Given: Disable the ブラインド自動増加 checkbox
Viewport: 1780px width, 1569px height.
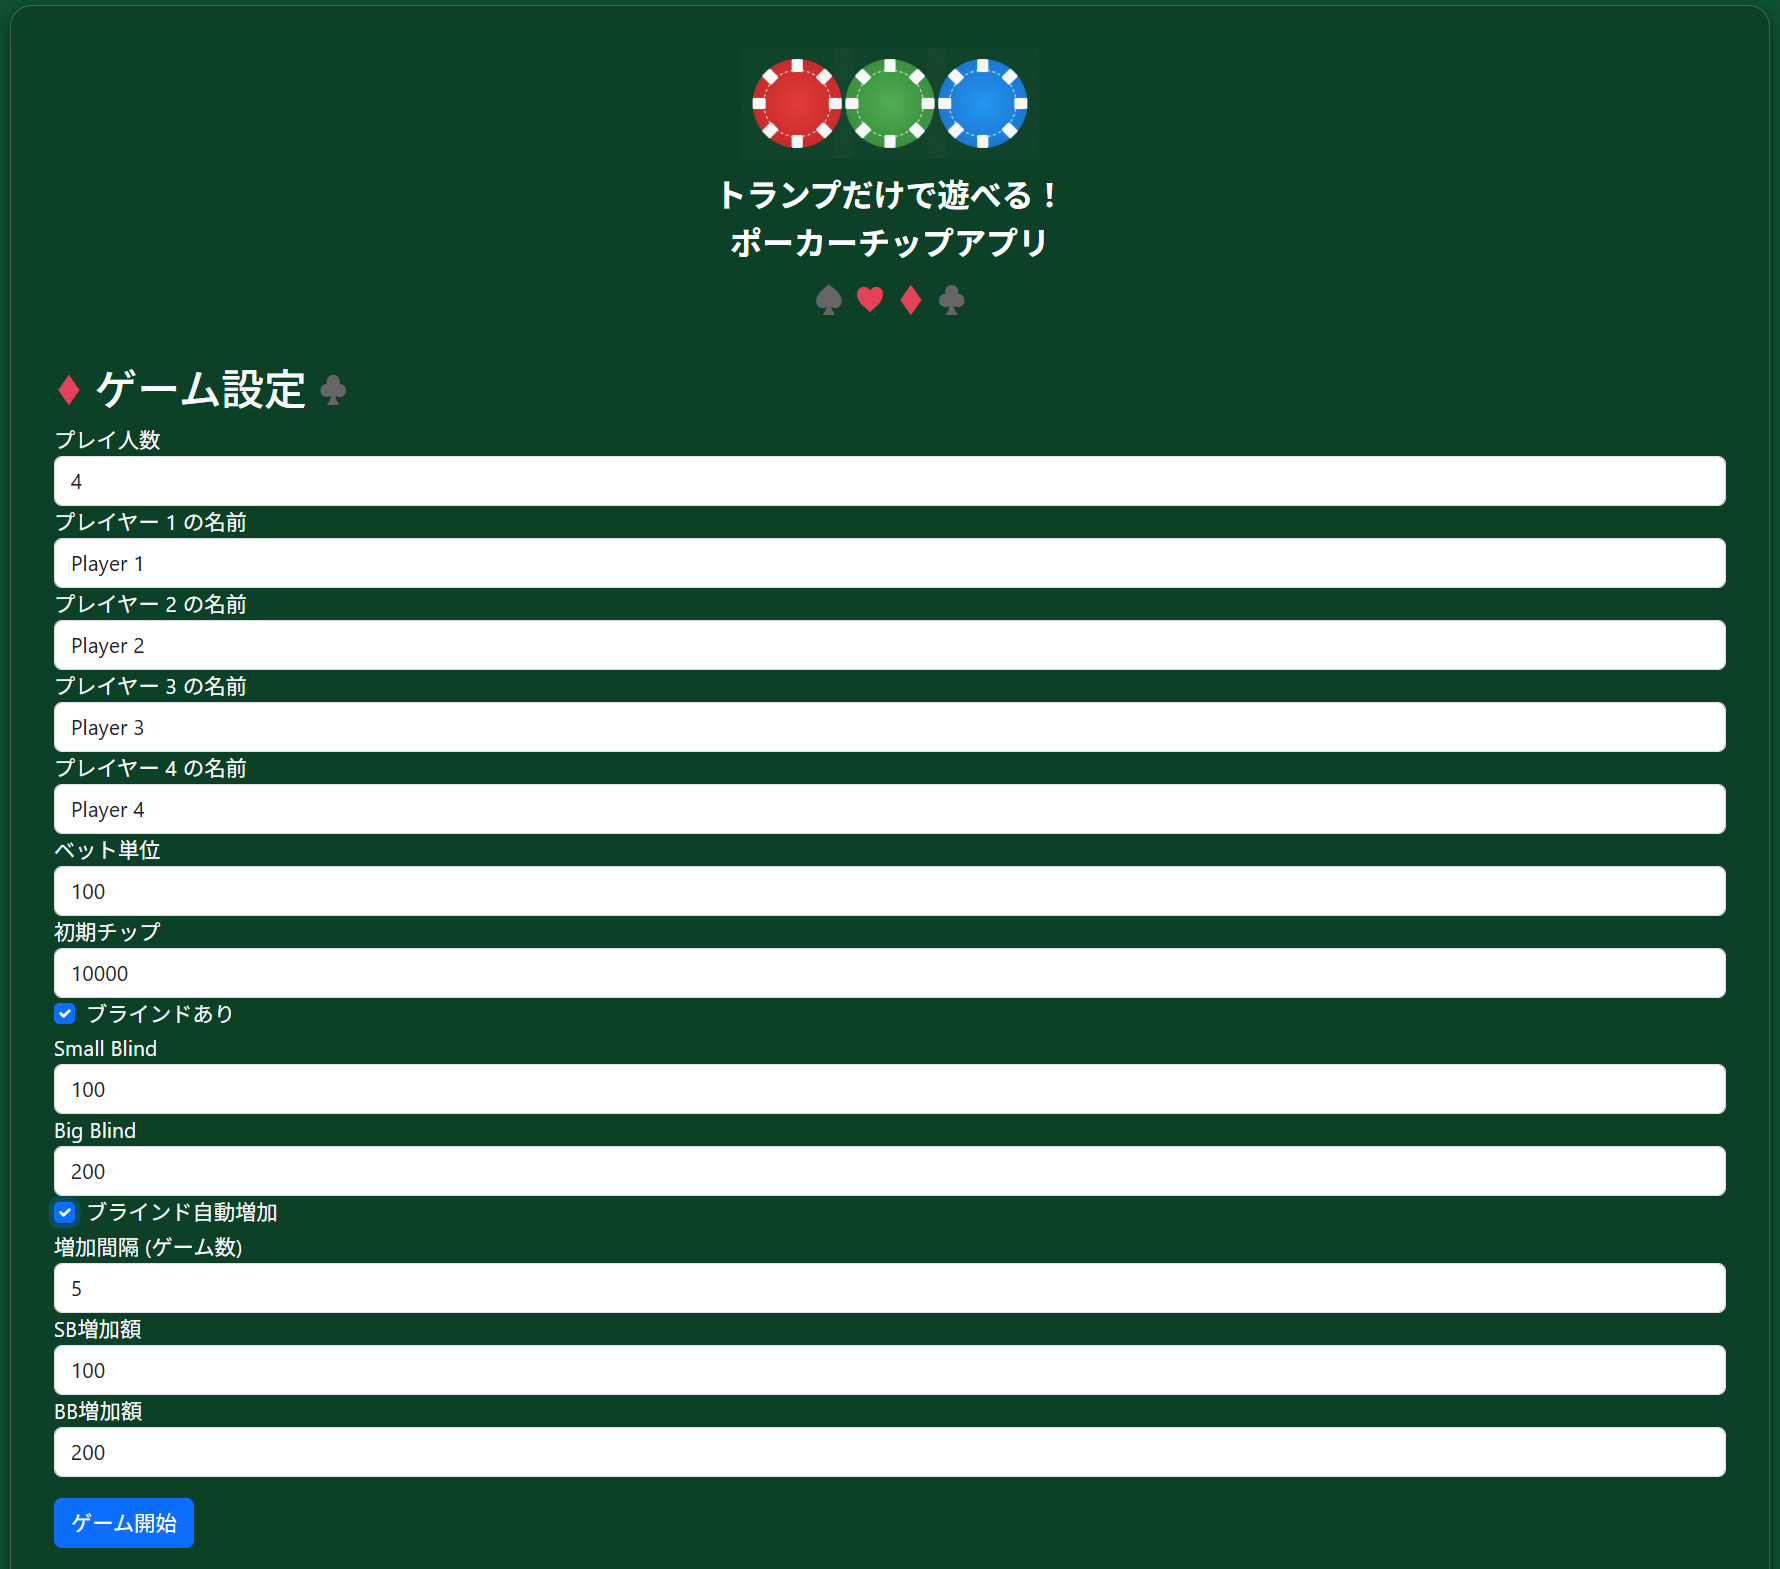Looking at the screenshot, I should point(65,1212).
